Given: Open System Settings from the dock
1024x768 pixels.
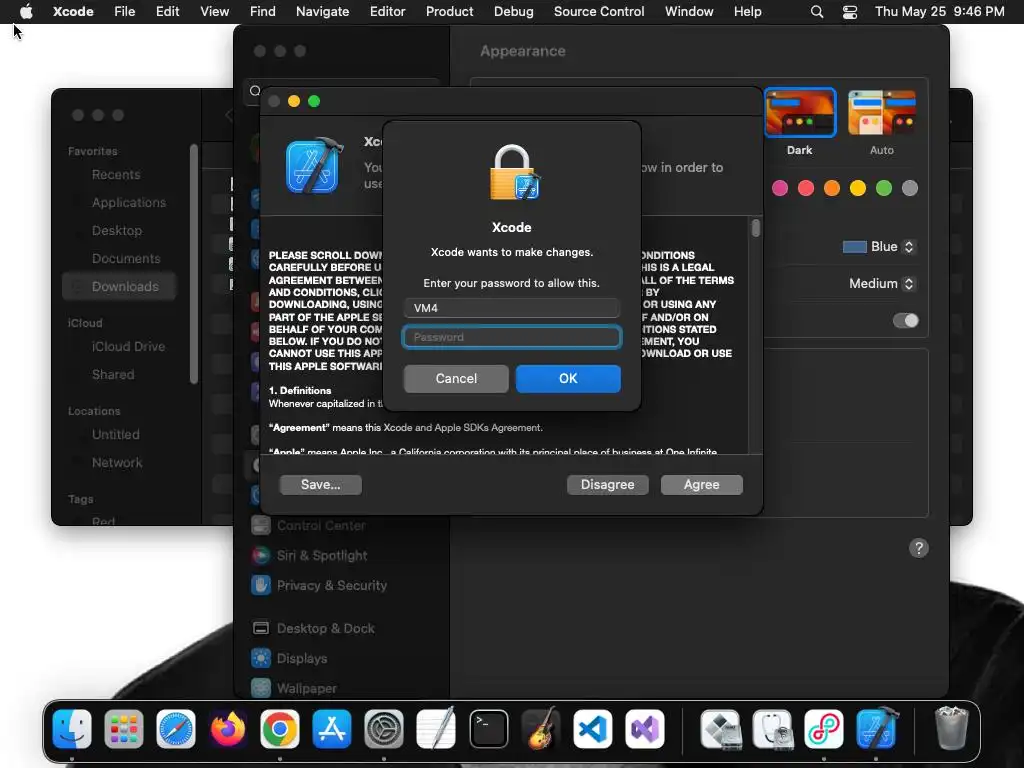Looking at the screenshot, I should (x=384, y=729).
